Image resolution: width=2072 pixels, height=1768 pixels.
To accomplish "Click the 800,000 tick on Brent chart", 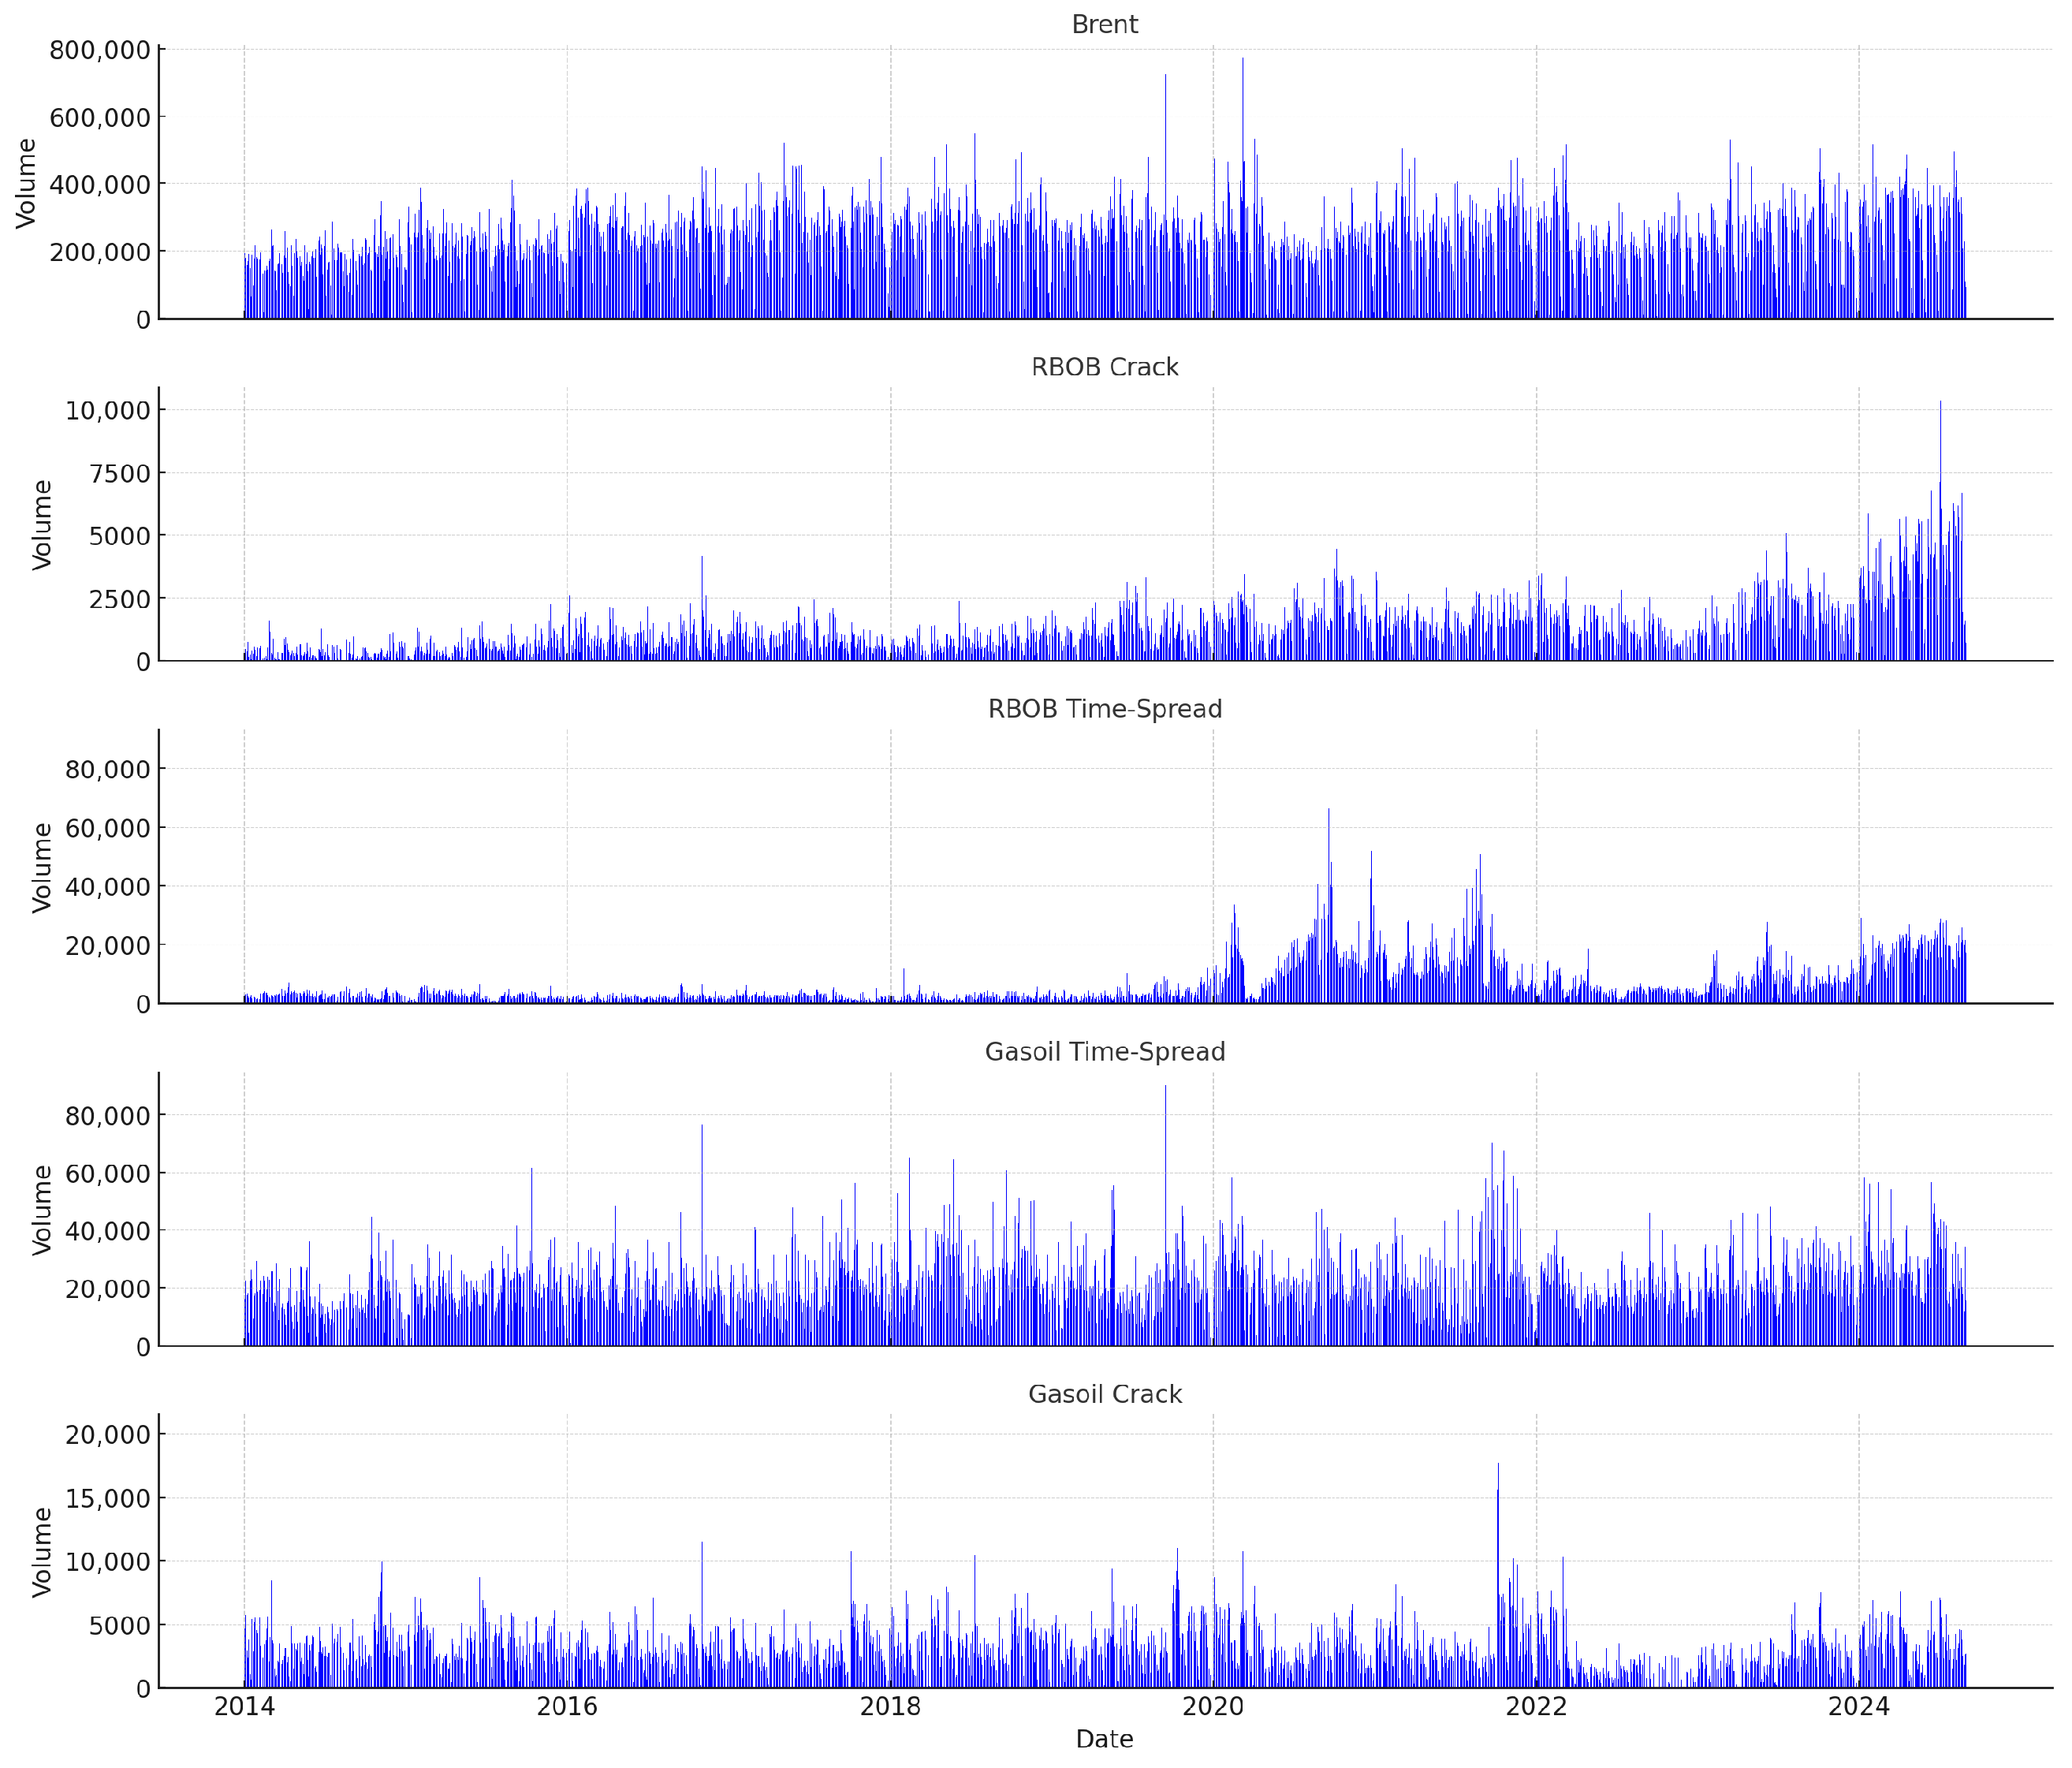I will 100,50.
